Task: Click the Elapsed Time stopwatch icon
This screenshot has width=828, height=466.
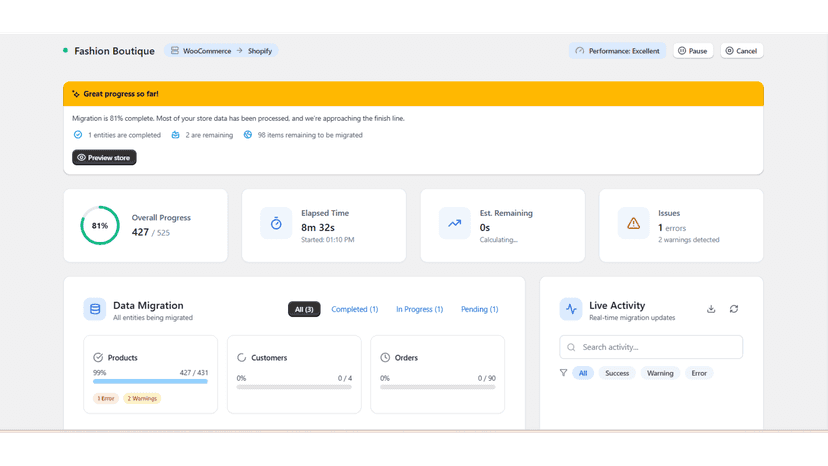Action: pyautogui.click(x=276, y=223)
